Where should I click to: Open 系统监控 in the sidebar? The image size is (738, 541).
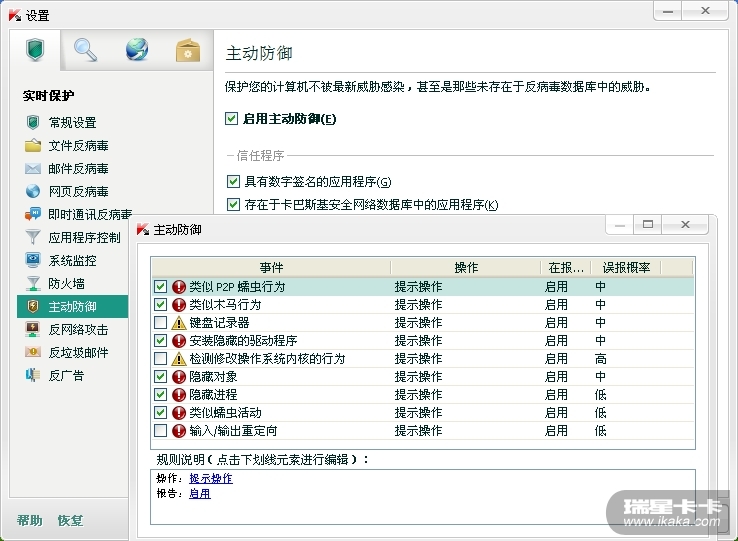click(x=72, y=260)
